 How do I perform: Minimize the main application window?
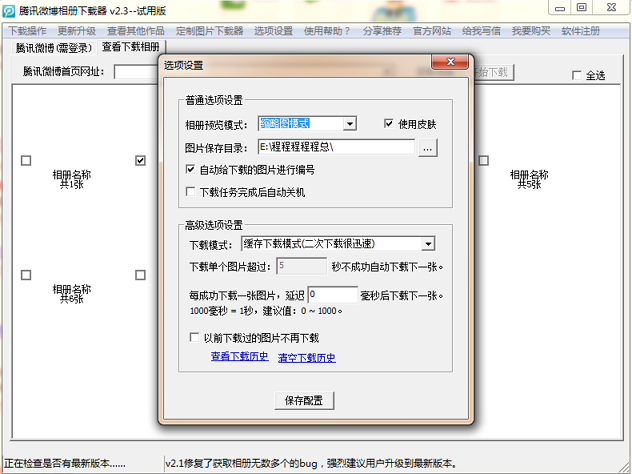point(560,8)
